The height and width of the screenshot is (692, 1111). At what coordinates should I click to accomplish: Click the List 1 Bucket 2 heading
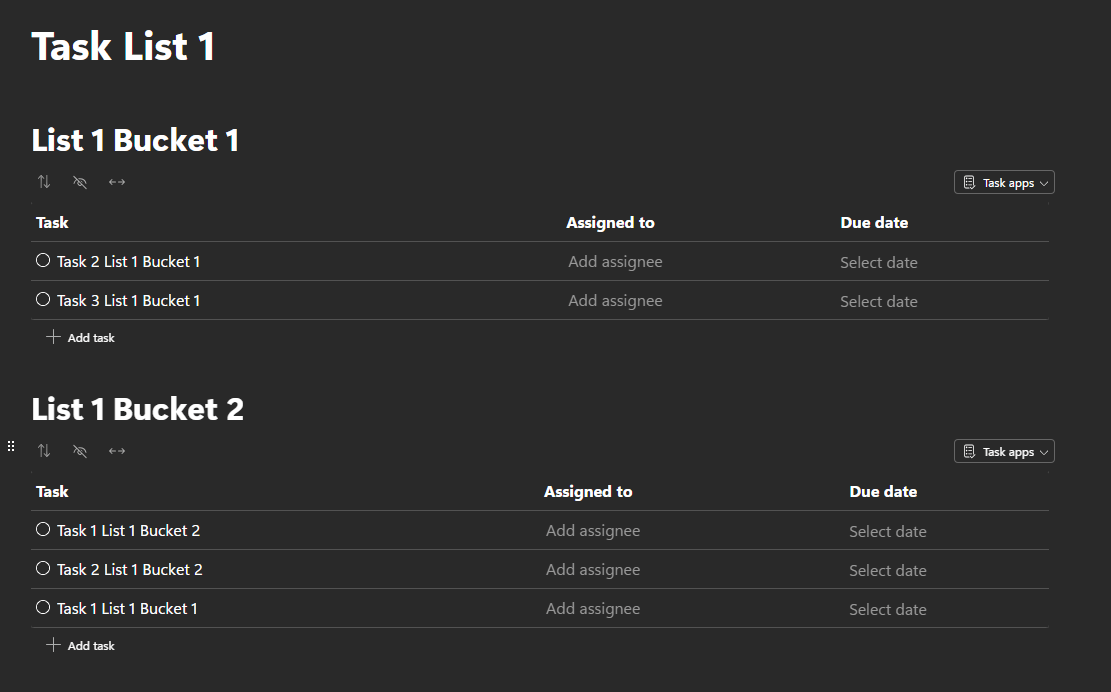click(137, 409)
